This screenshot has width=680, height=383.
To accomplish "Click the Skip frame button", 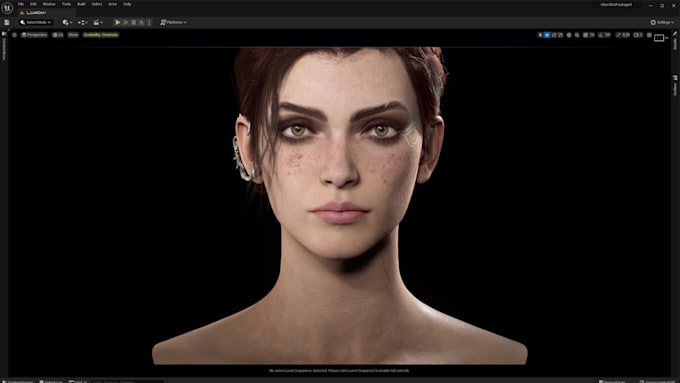I will [126, 22].
